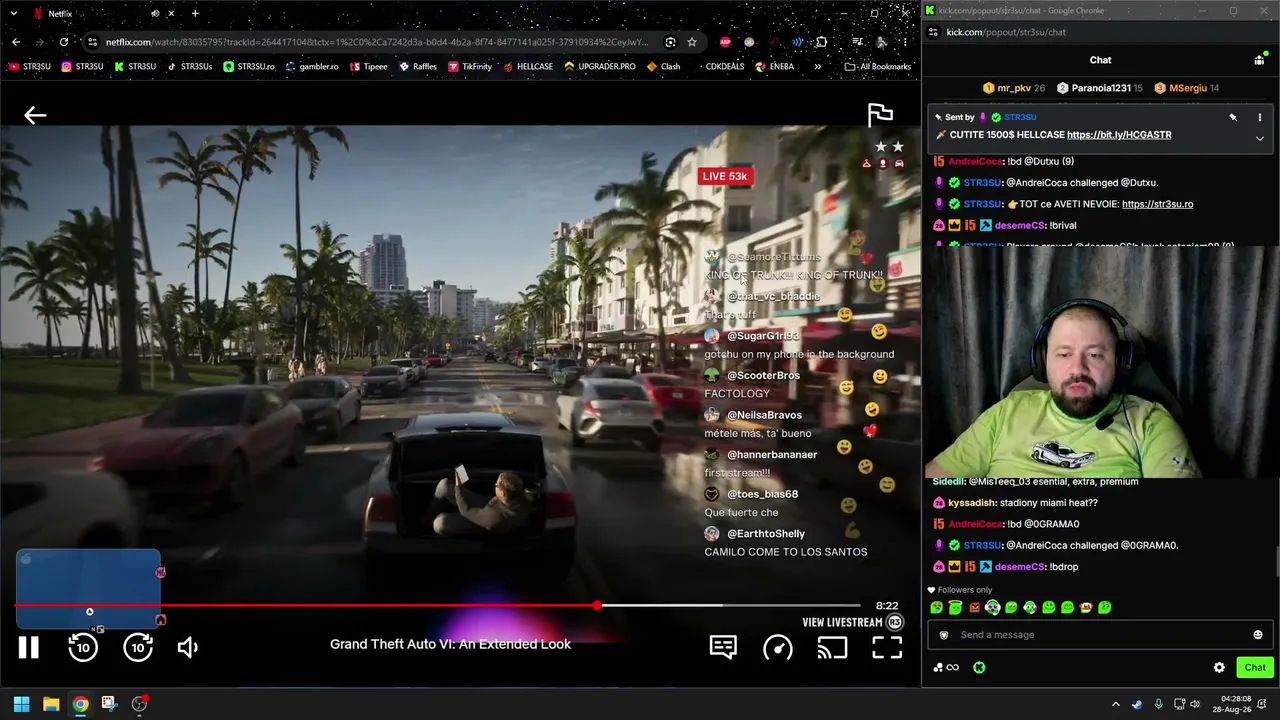Viewport: 1280px width, 720px height.
Task: Open the HELLCASE bookmark
Action: click(527, 67)
